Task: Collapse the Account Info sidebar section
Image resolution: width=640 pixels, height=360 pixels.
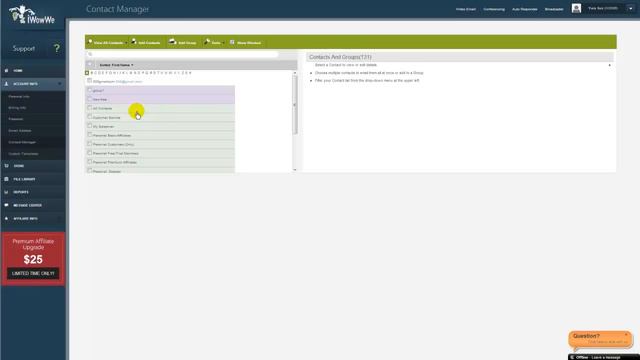Action: 60,84
